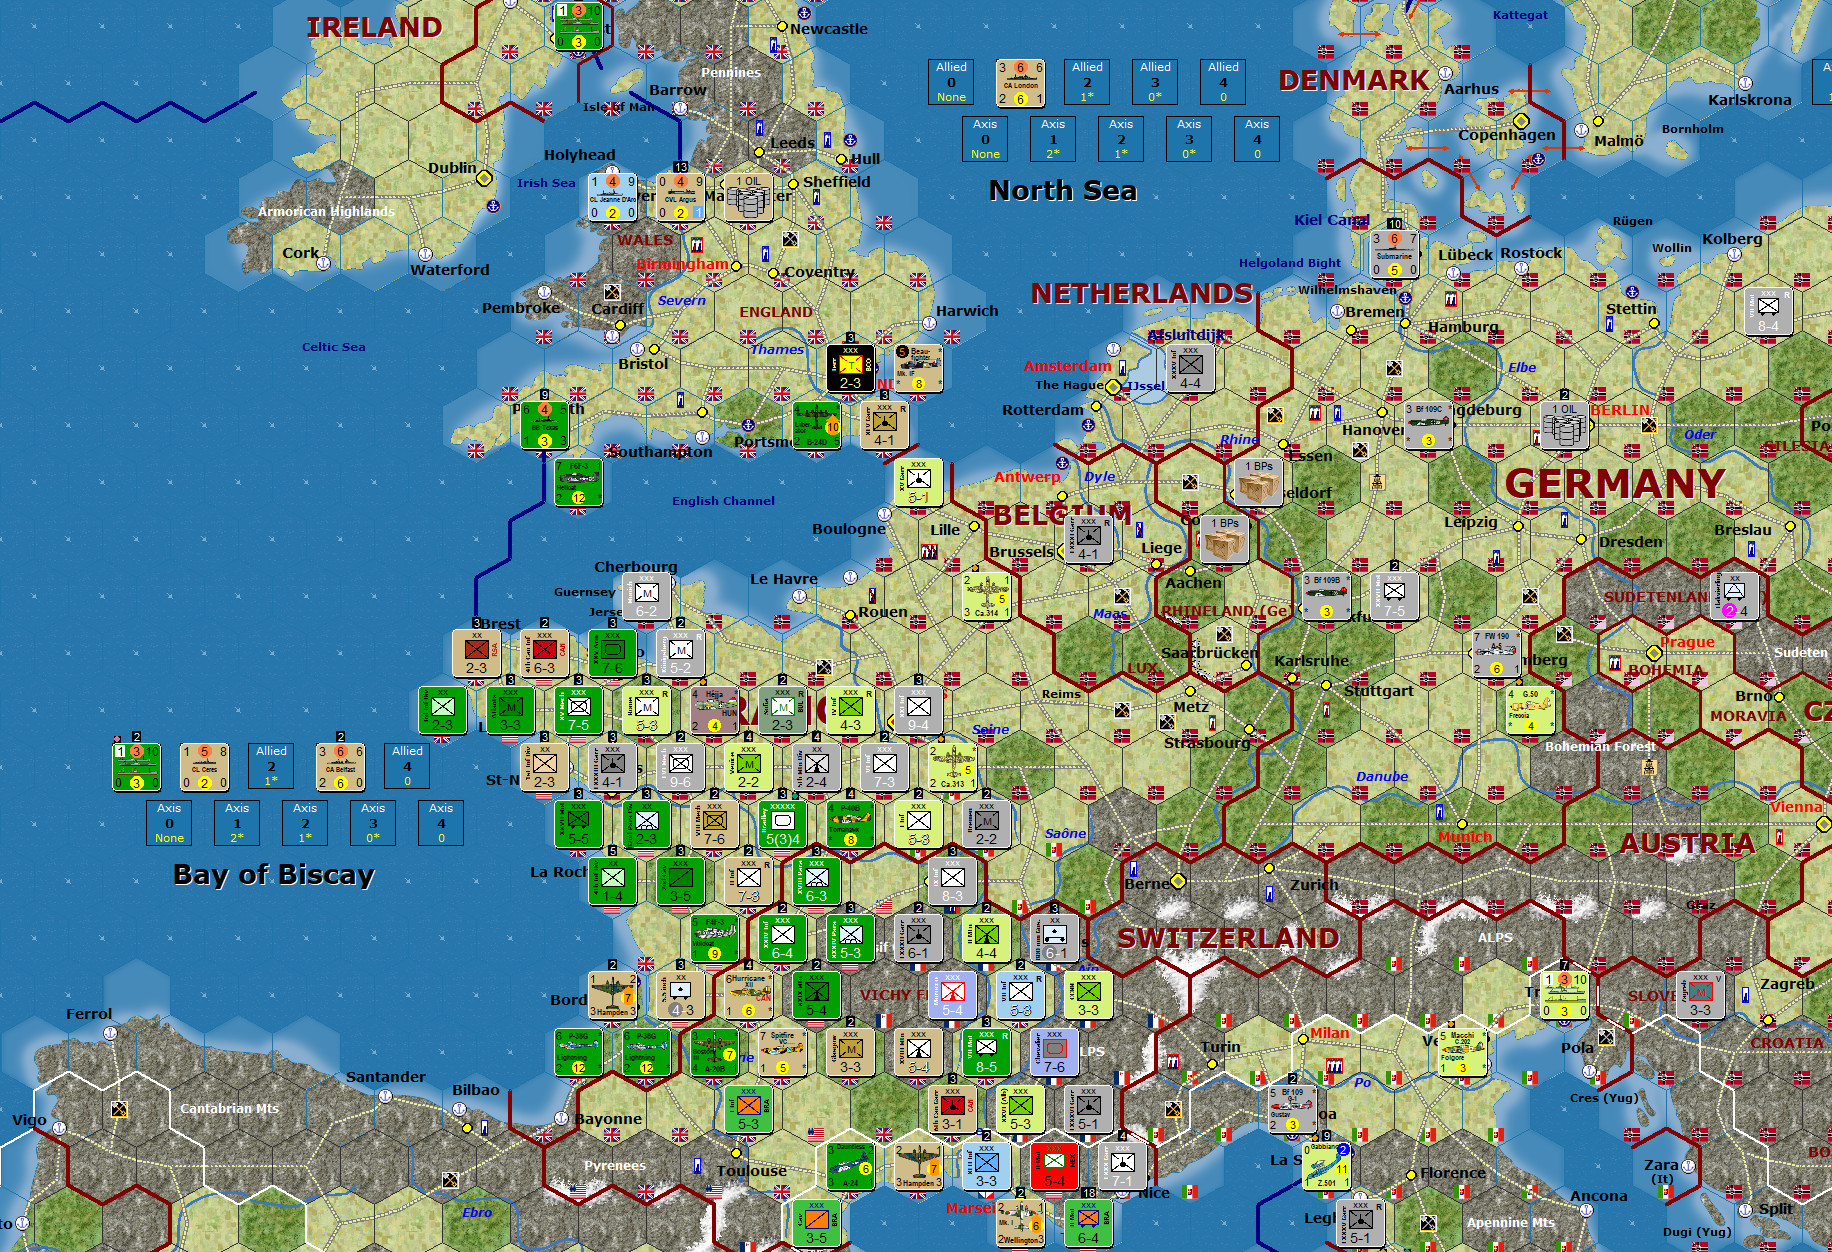Screen dimensions: 1832x1252
Task: Select the Bf 109C fighter unit near Magdeburg
Action: pyautogui.click(x=1430, y=425)
